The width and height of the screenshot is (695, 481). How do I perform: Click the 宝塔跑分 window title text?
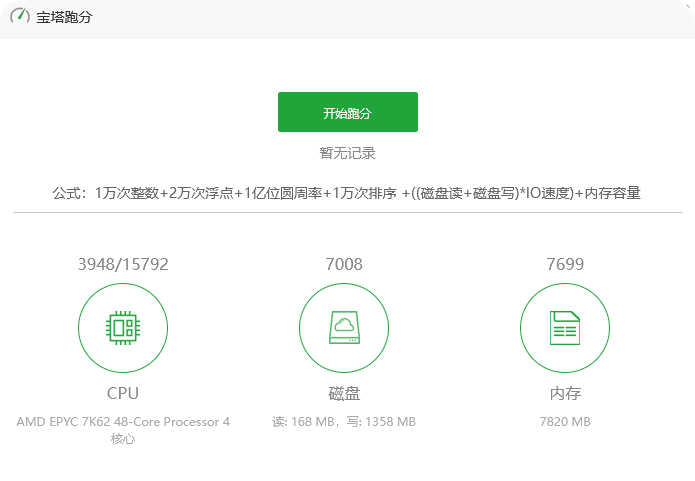click(64, 18)
